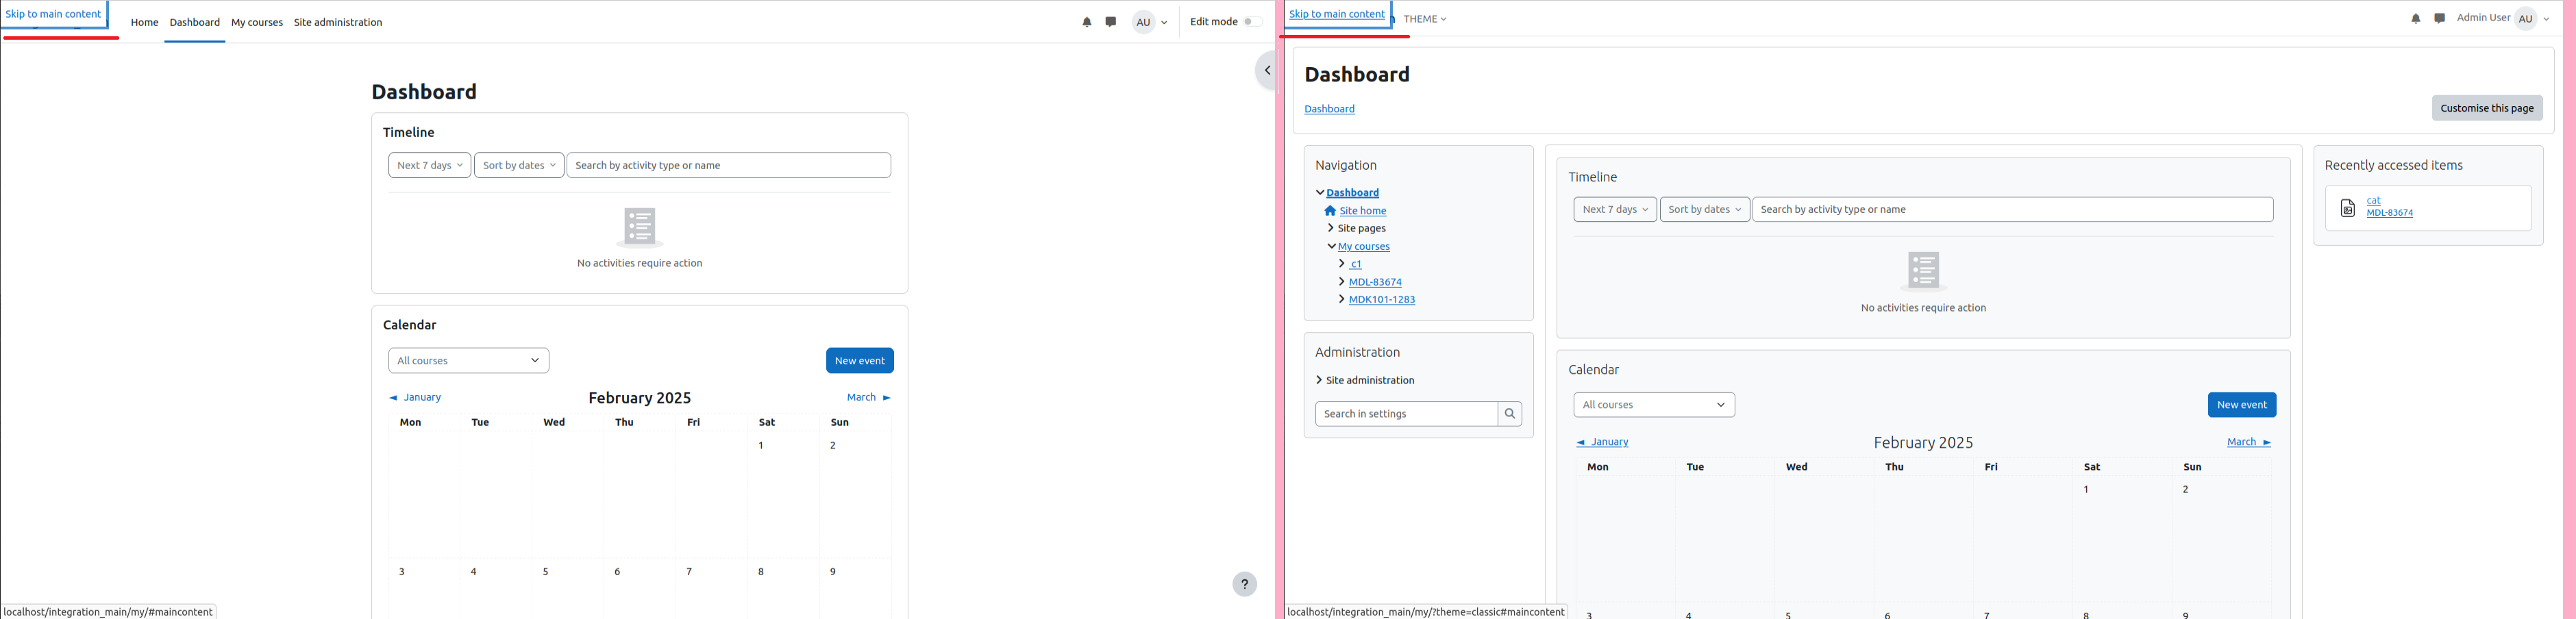Viewport: 2576px width, 619px height.
Task: Click Skip to main content in left window
Action: tap(54, 14)
